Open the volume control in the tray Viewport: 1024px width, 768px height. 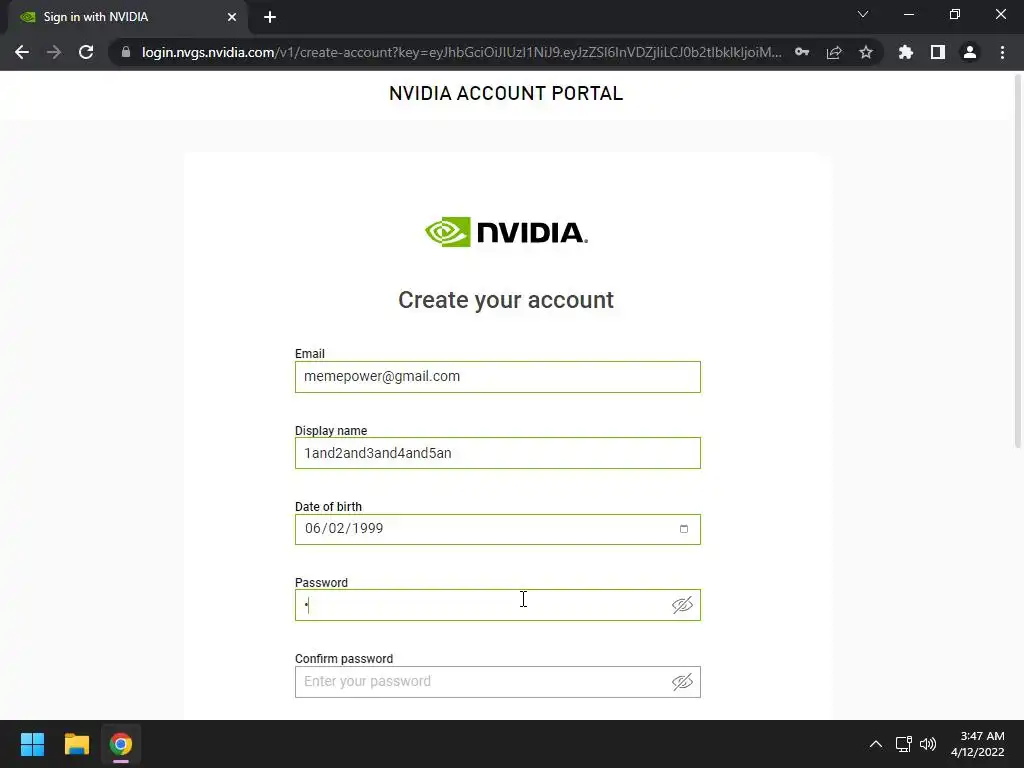tap(928, 744)
